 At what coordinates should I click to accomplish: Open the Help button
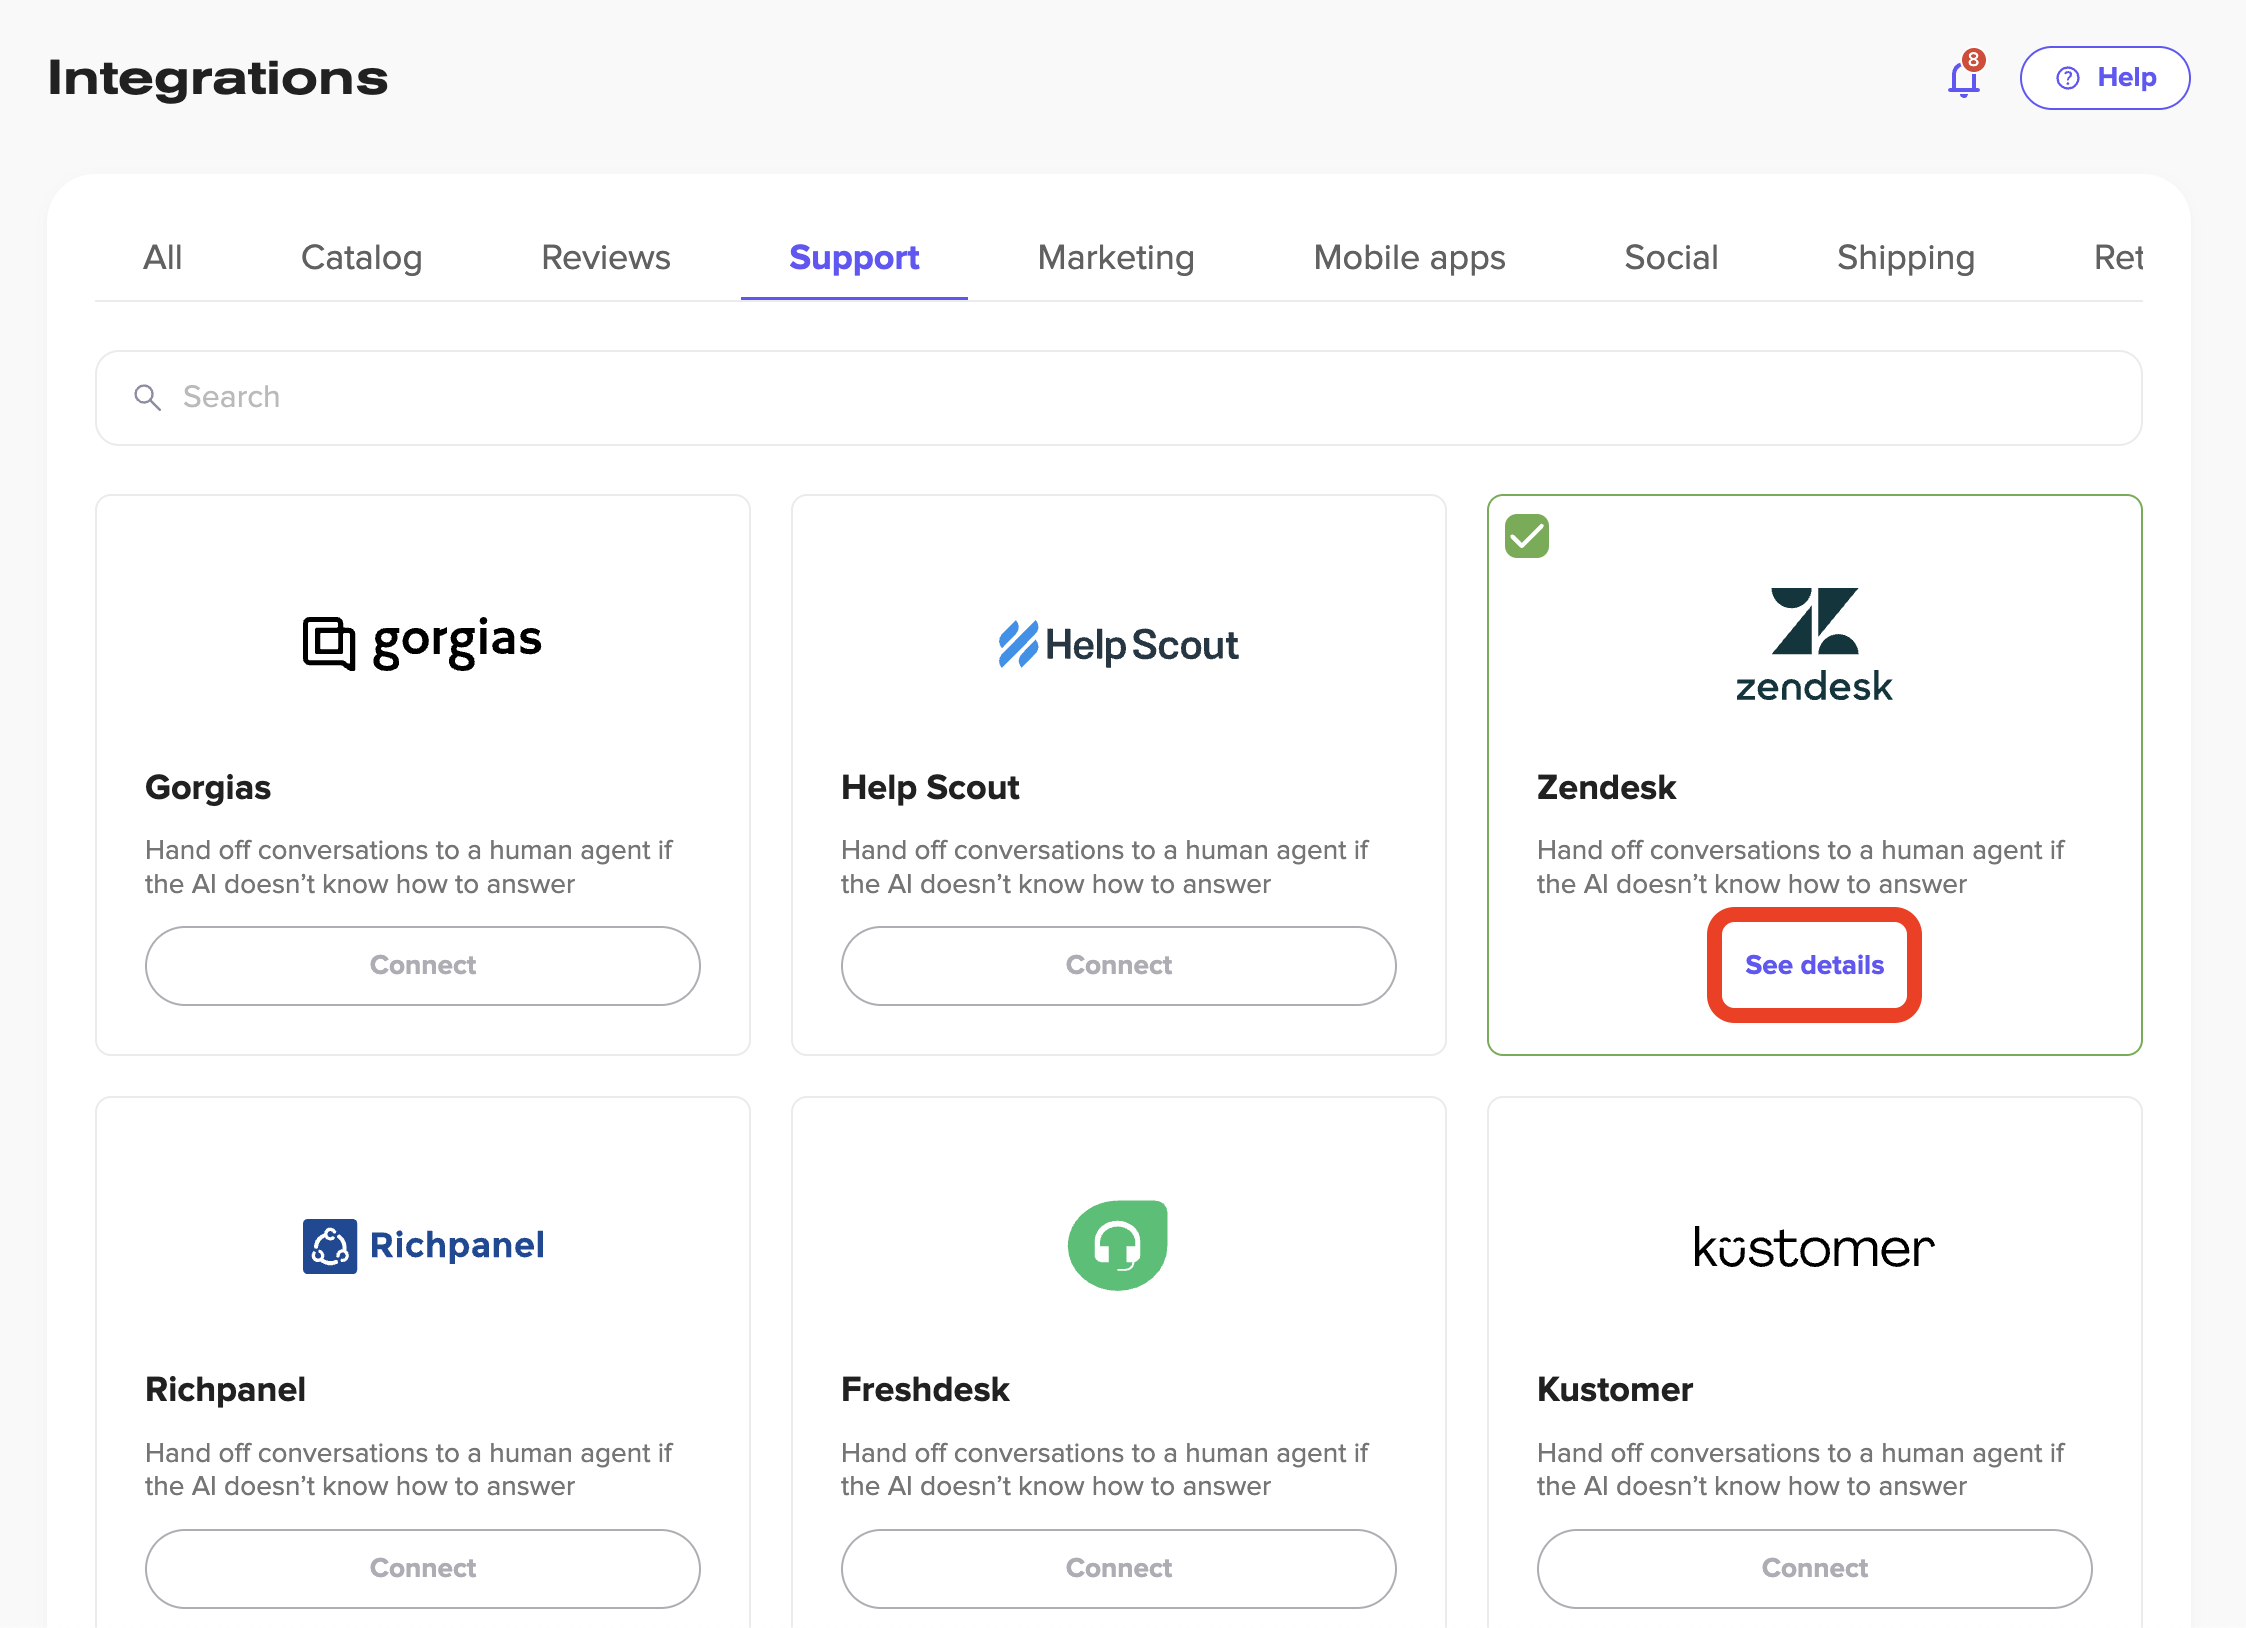2105,78
